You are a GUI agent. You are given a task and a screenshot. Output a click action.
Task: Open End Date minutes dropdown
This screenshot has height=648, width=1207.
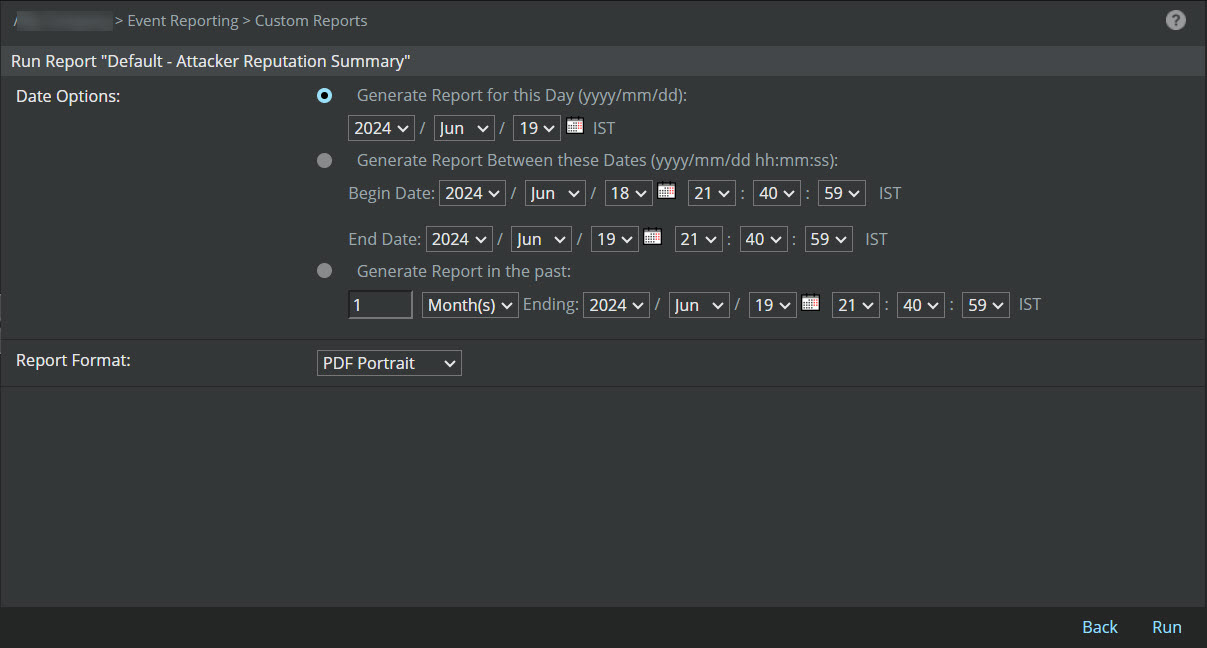point(763,239)
